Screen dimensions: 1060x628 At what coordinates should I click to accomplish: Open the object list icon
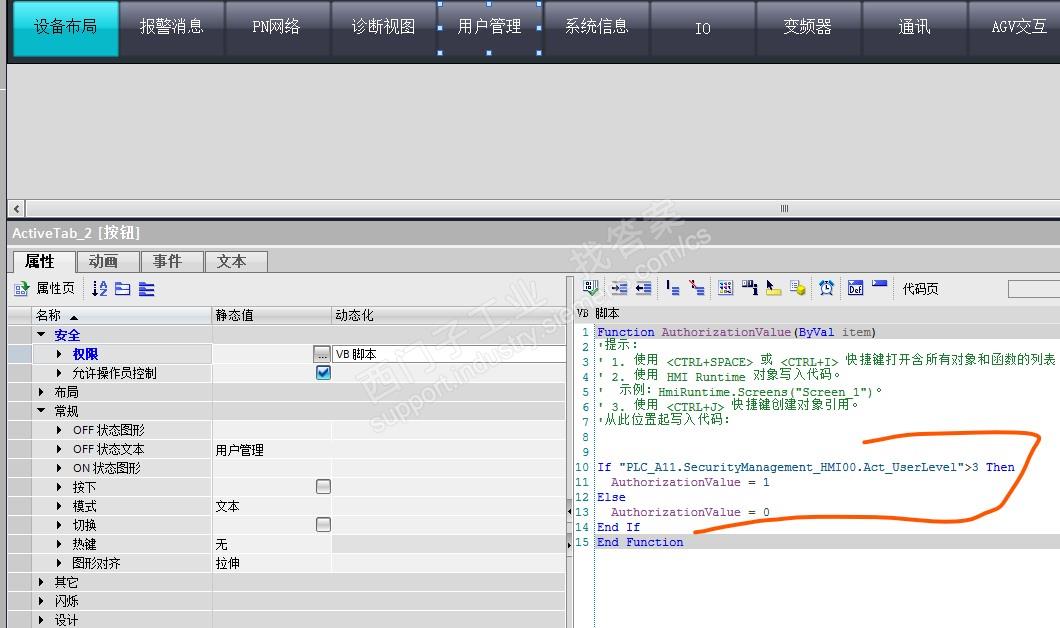(x=725, y=288)
